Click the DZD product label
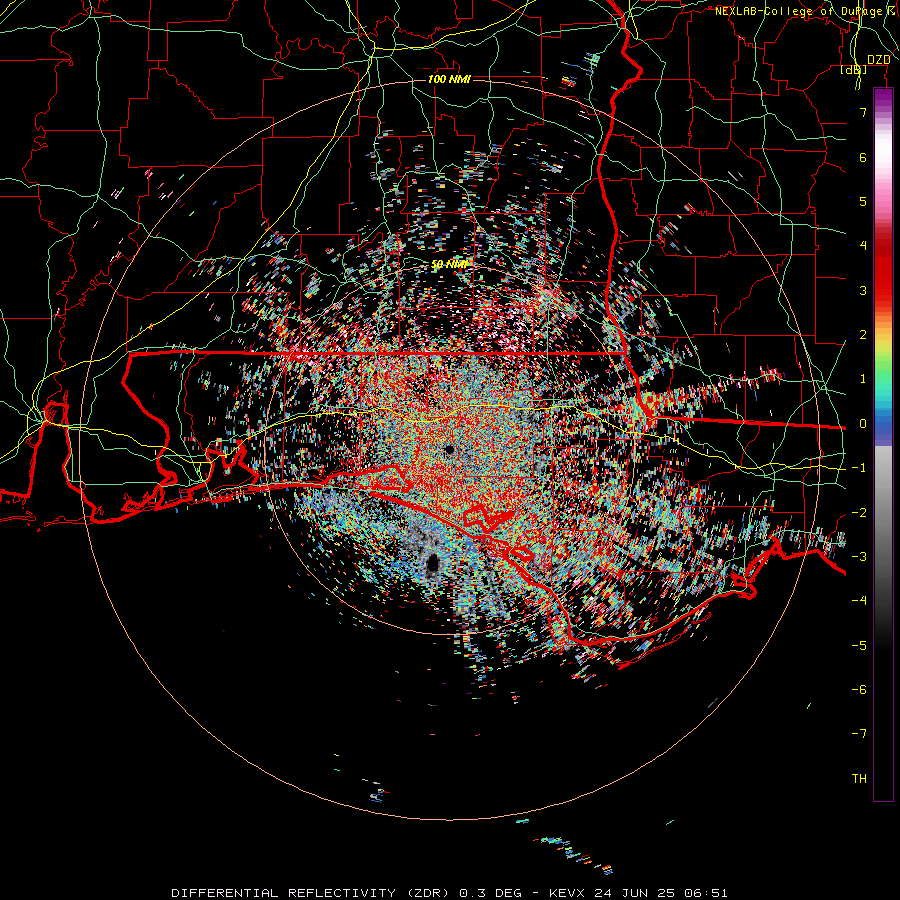 click(x=879, y=60)
